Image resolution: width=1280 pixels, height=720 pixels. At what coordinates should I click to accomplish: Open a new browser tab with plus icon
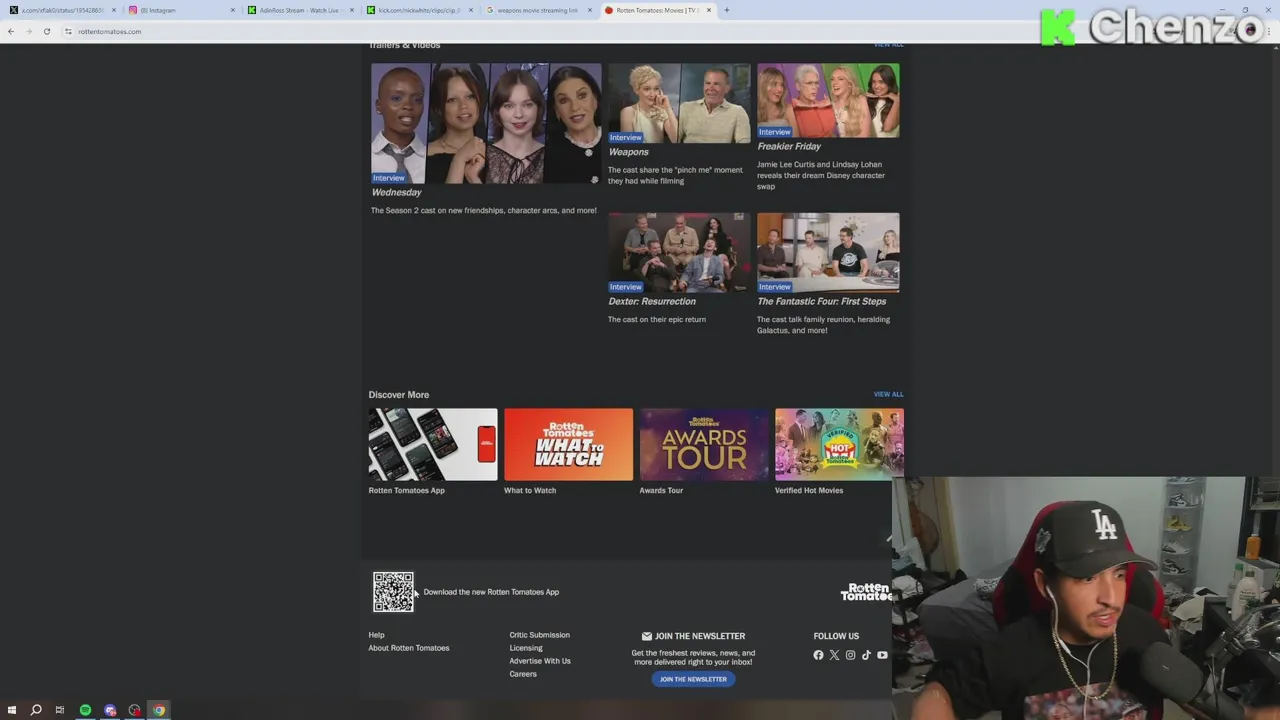(727, 10)
